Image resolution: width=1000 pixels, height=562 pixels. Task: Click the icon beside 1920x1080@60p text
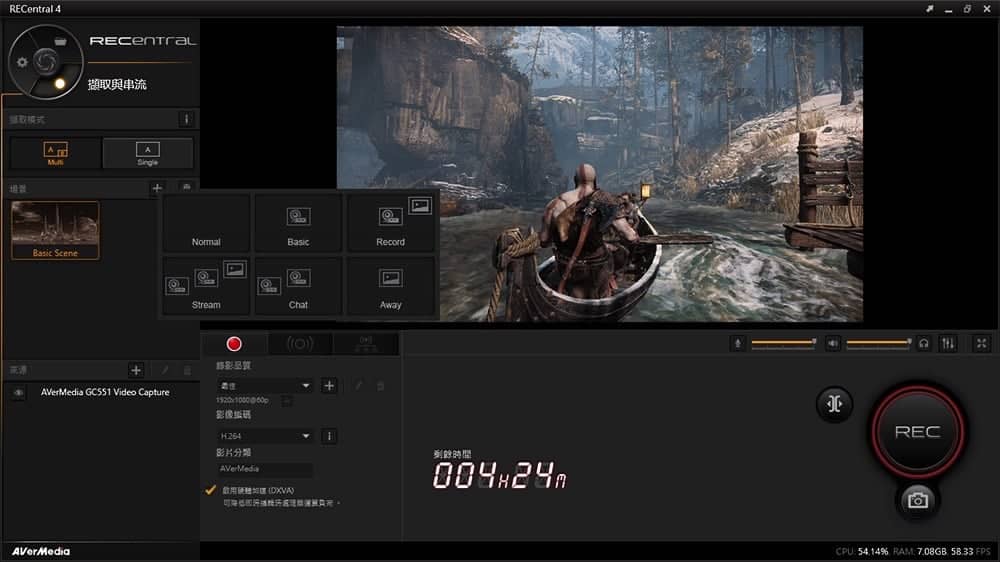click(287, 401)
